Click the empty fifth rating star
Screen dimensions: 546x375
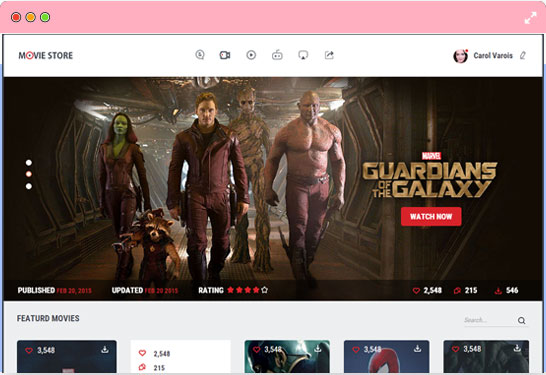(265, 290)
